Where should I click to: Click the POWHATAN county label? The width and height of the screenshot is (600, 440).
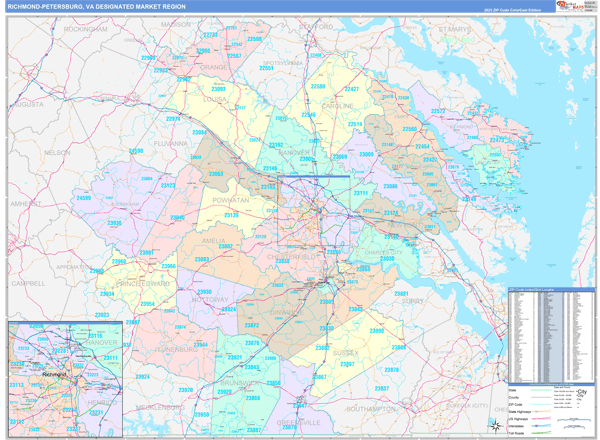pos(230,200)
